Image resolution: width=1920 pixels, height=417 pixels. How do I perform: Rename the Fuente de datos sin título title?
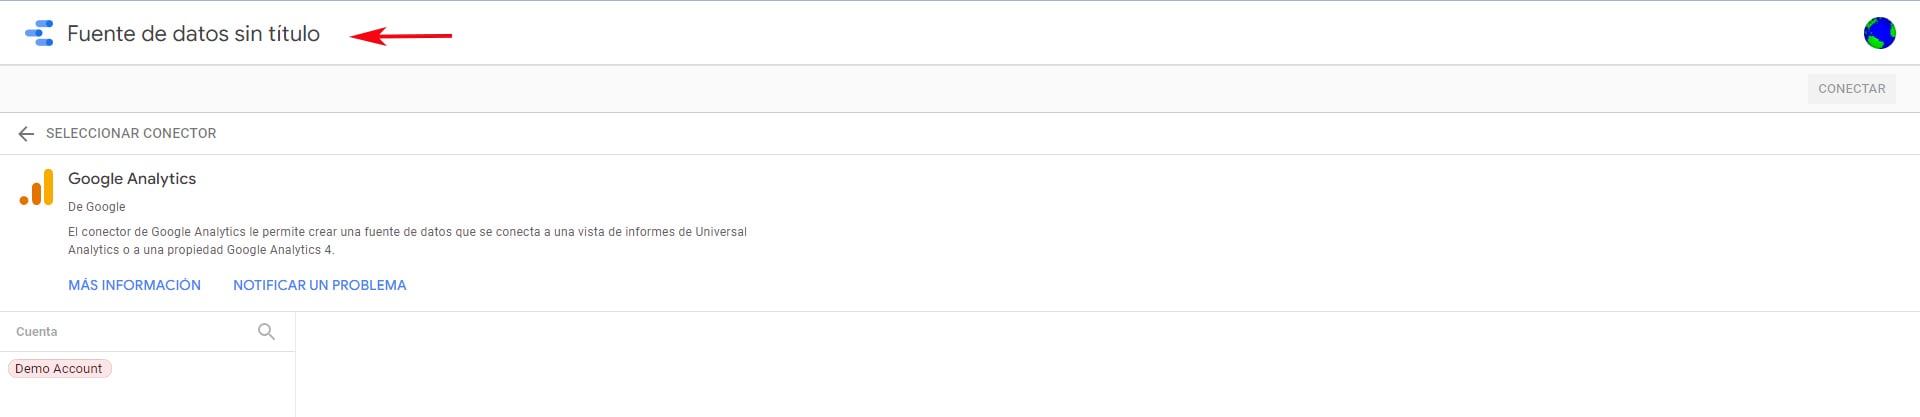(x=194, y=33)
